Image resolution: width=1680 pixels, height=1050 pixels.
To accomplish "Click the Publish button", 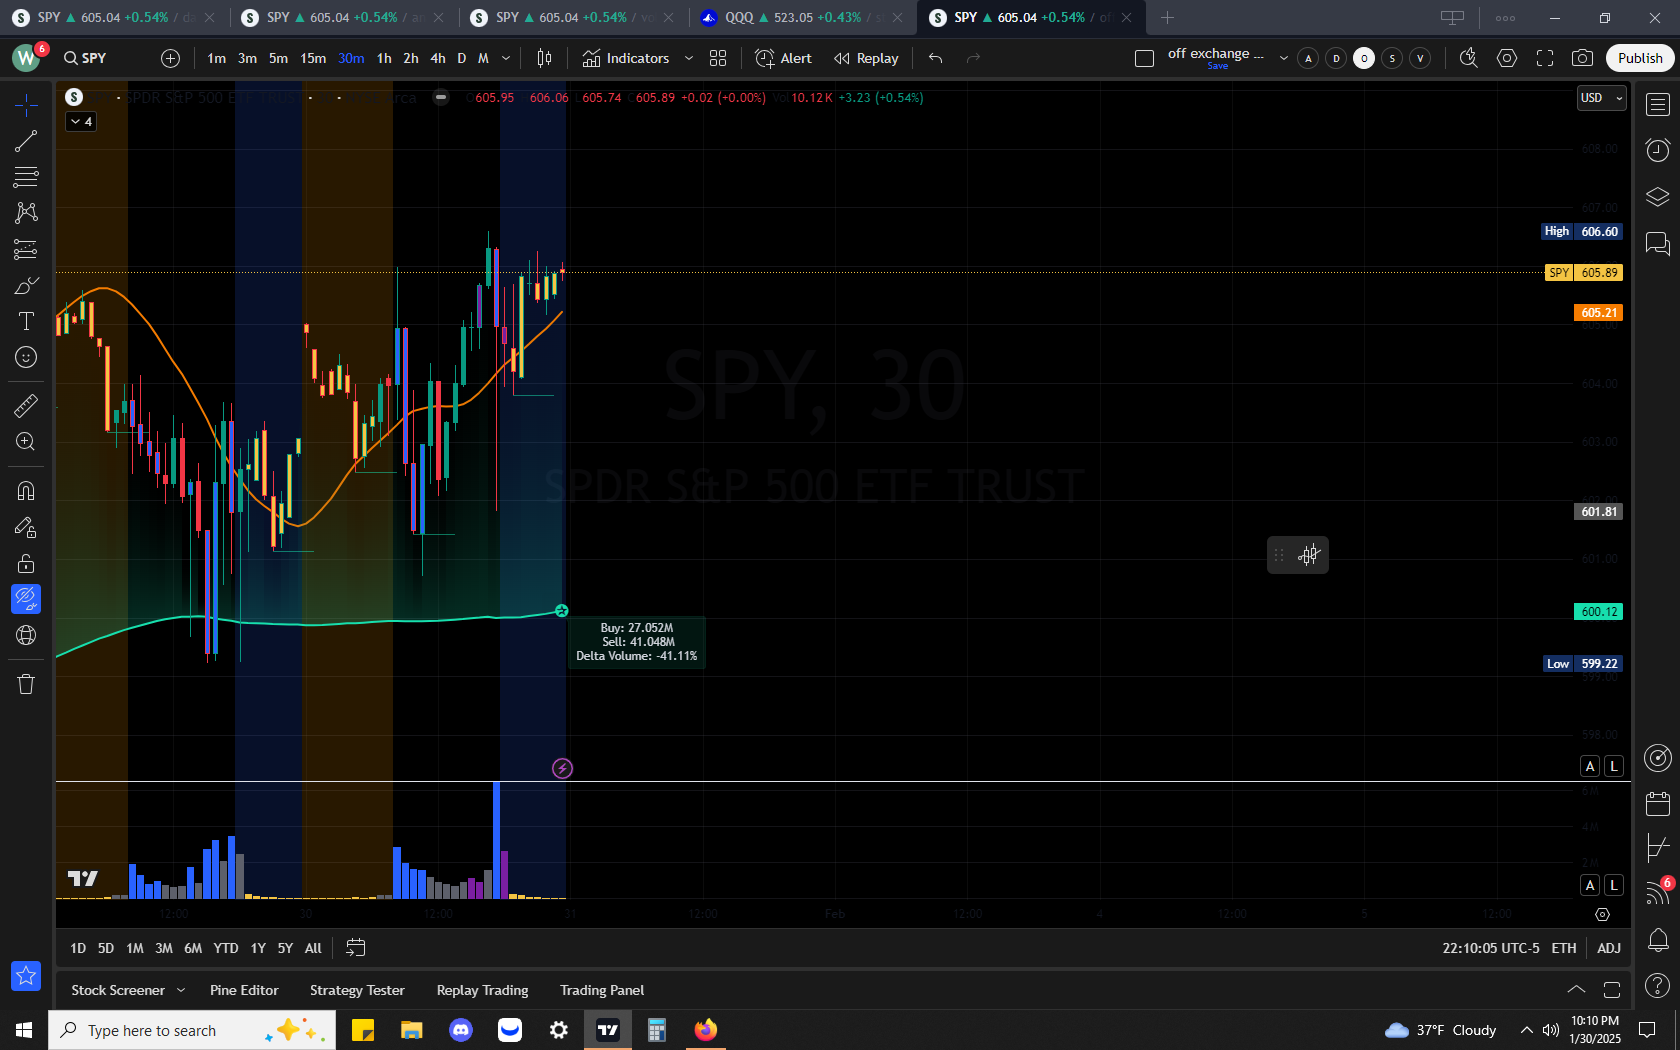I will click(x=1640, y=58).
